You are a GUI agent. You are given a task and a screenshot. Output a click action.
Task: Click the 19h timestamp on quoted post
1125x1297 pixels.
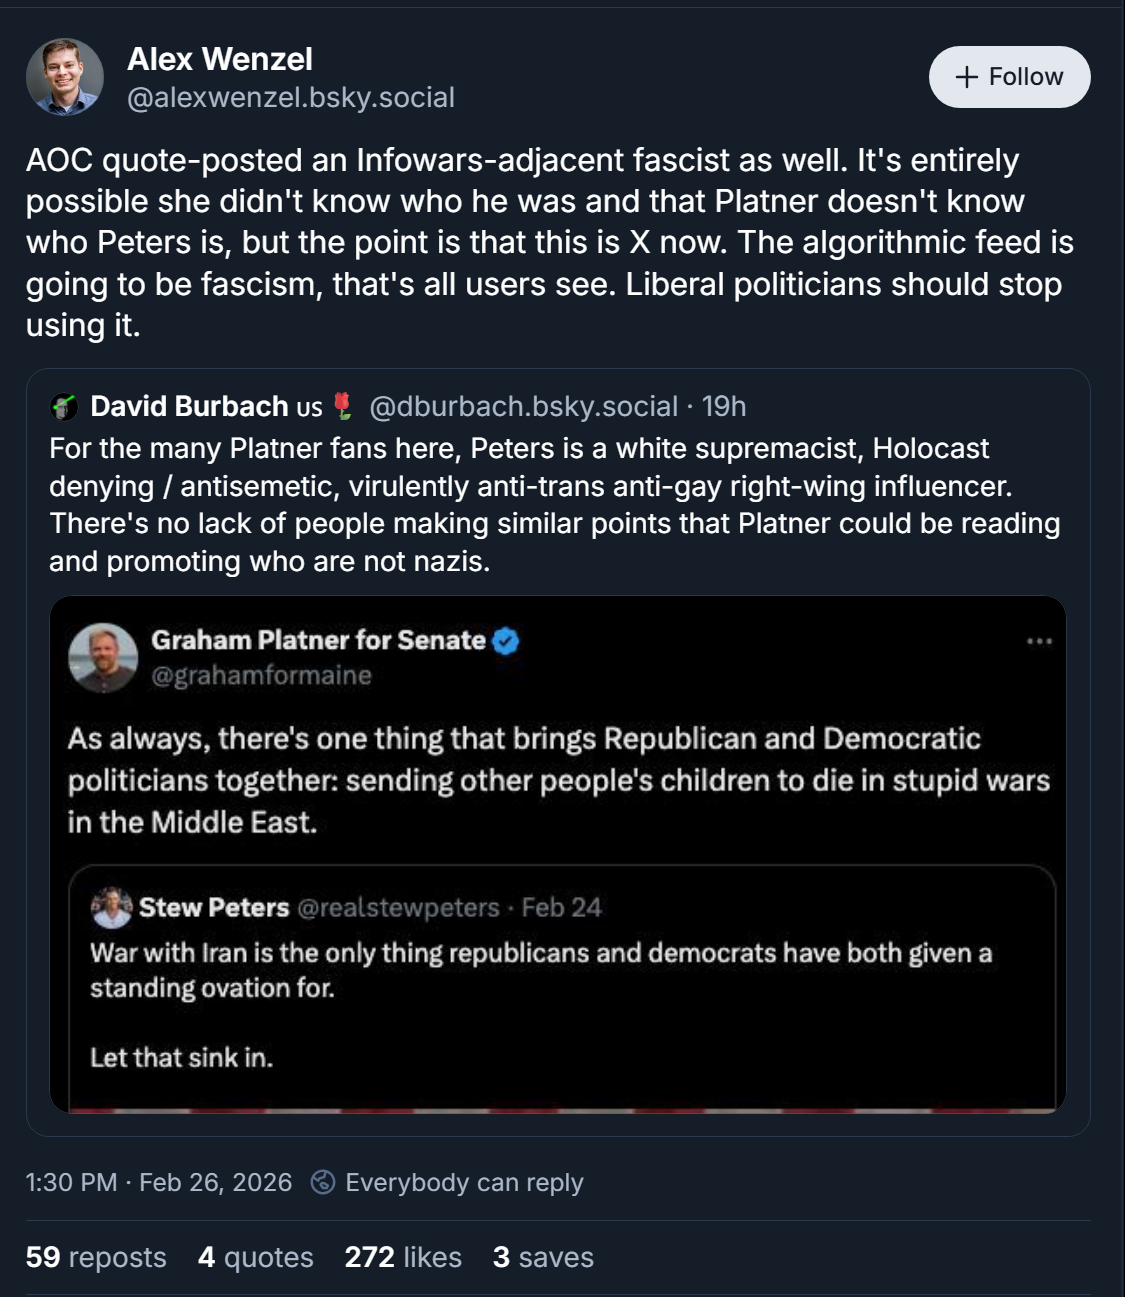coord(724,406)
